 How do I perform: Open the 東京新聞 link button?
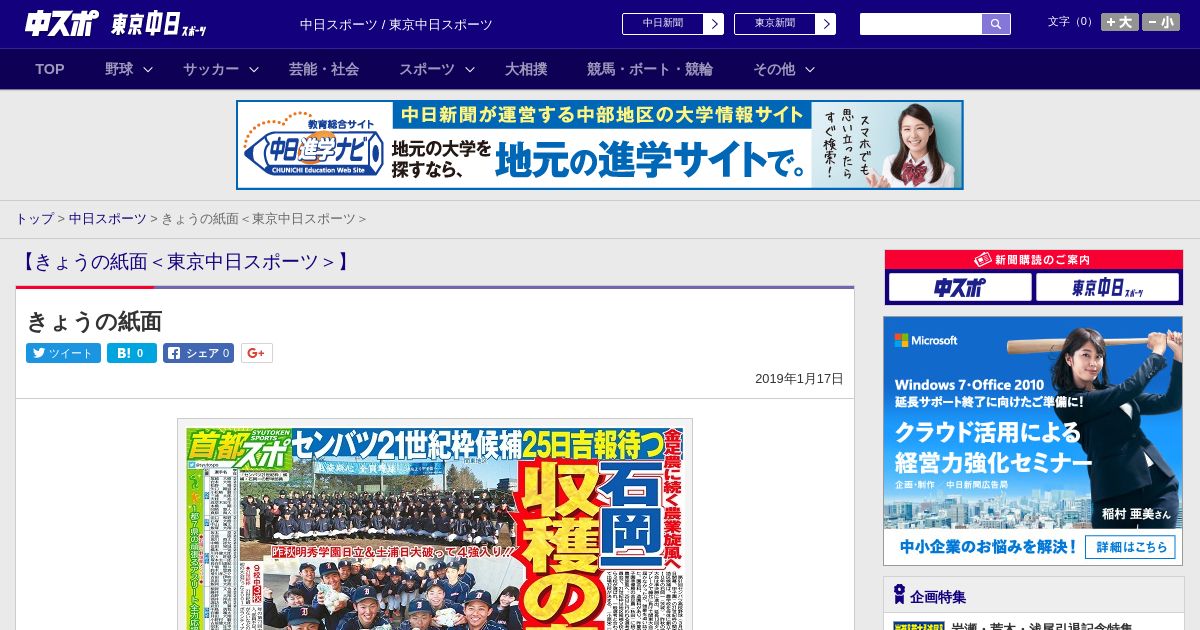(x=775, y=24)
